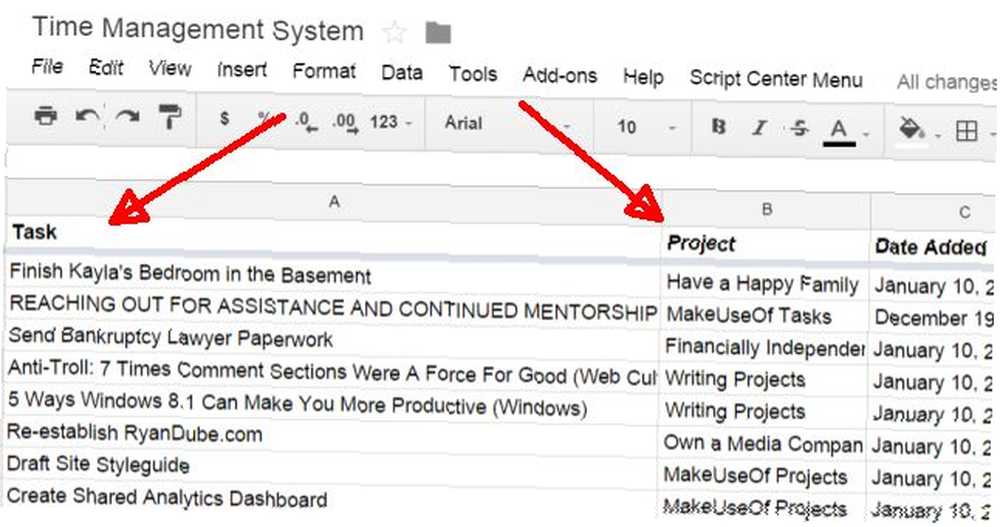Viewport: 1000px width, 527px height.
Task: Open the 123 number format dropdown
Action: (390, 122)
